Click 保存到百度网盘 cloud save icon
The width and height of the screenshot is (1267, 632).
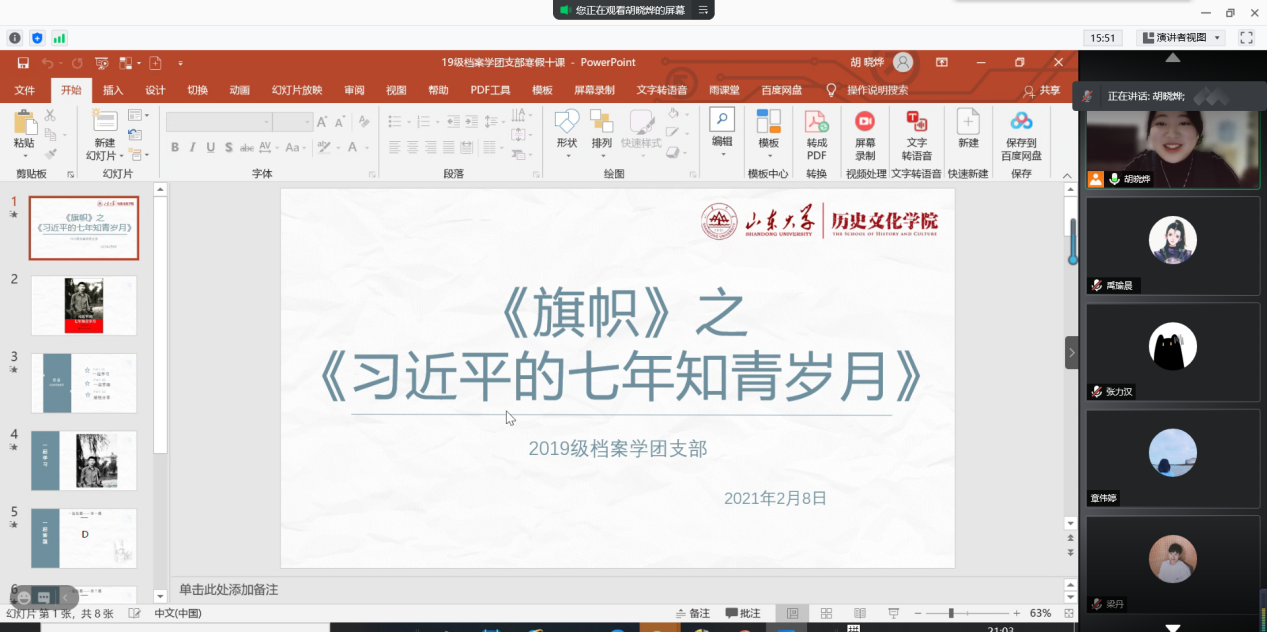click(1021, 123)
